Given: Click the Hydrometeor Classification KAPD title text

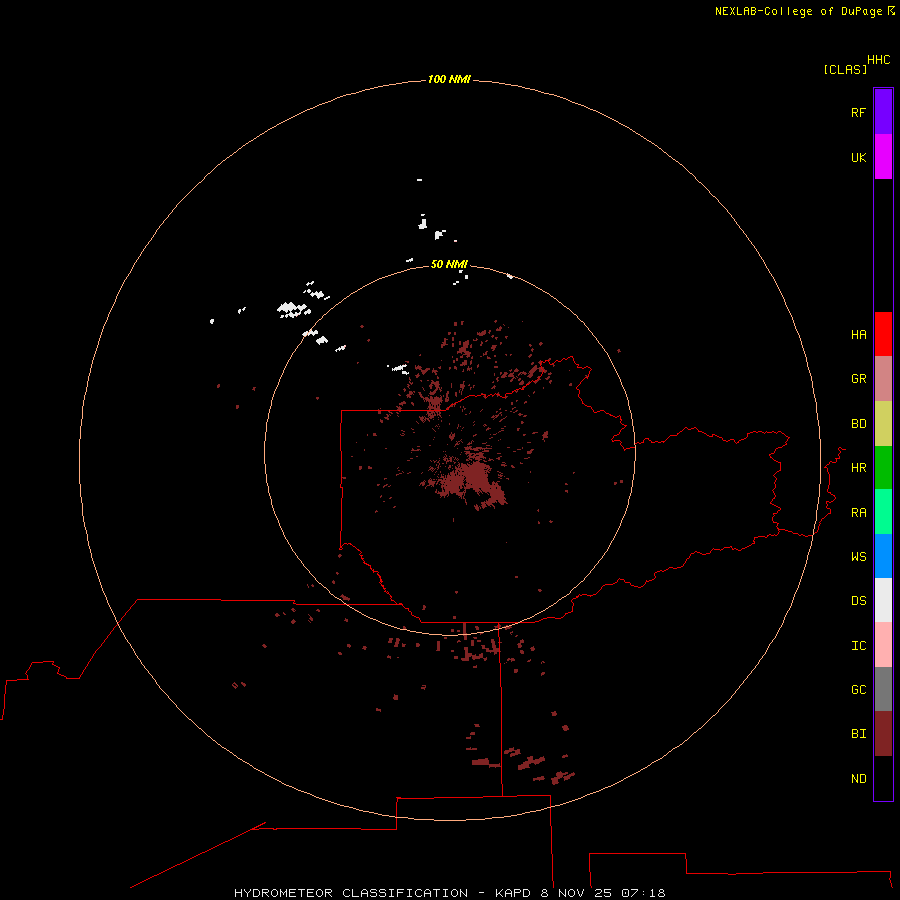Looking at the screenshot, I should pyautogui.click(x=449, y=893).
